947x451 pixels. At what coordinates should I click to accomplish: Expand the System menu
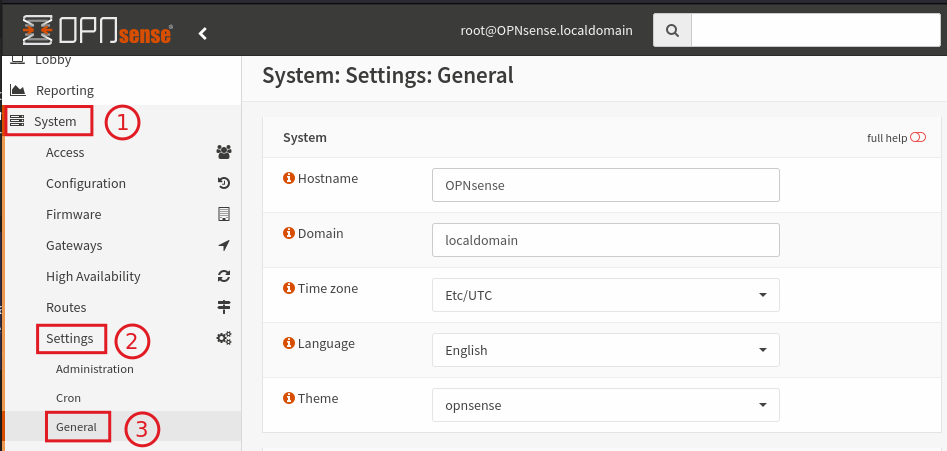click(x=55, y=121)
